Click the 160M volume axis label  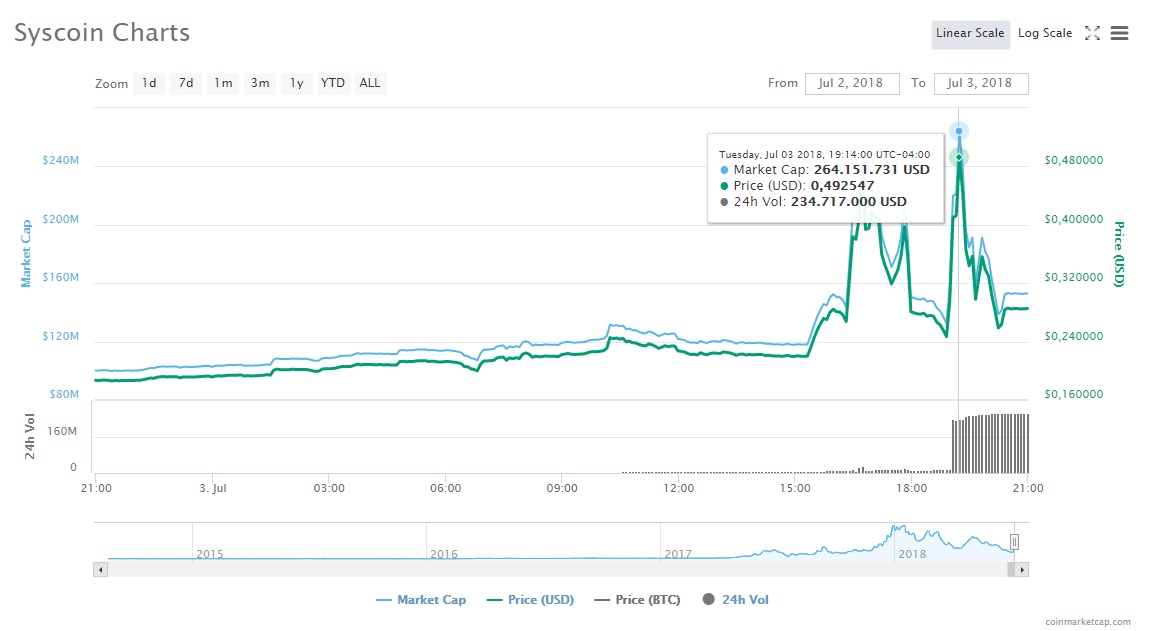pos(62,431)
